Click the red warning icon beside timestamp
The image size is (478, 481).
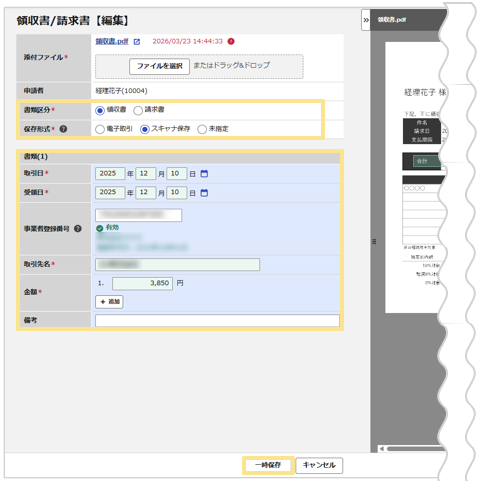pos(231,41)
